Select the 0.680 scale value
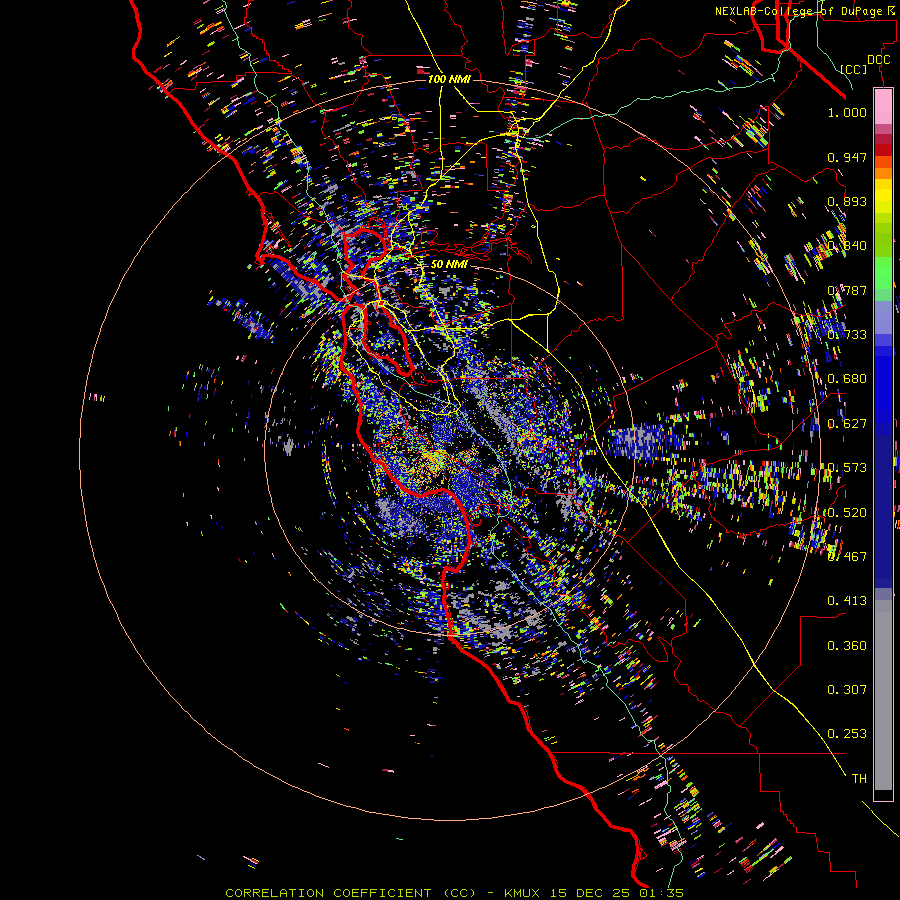Image resolution: width=900 pixels, height=900 pixels. pyautogui.click(x=847, y=379)
